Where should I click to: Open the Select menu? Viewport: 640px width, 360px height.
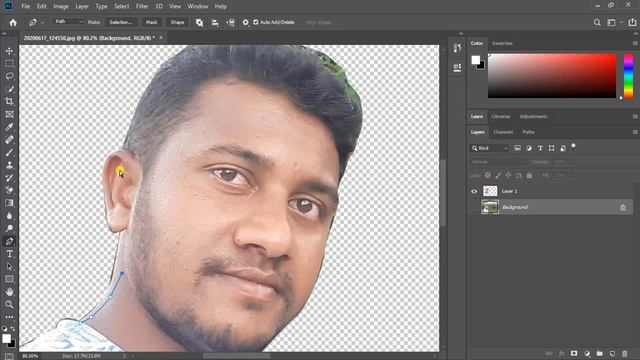coord(121,6)
